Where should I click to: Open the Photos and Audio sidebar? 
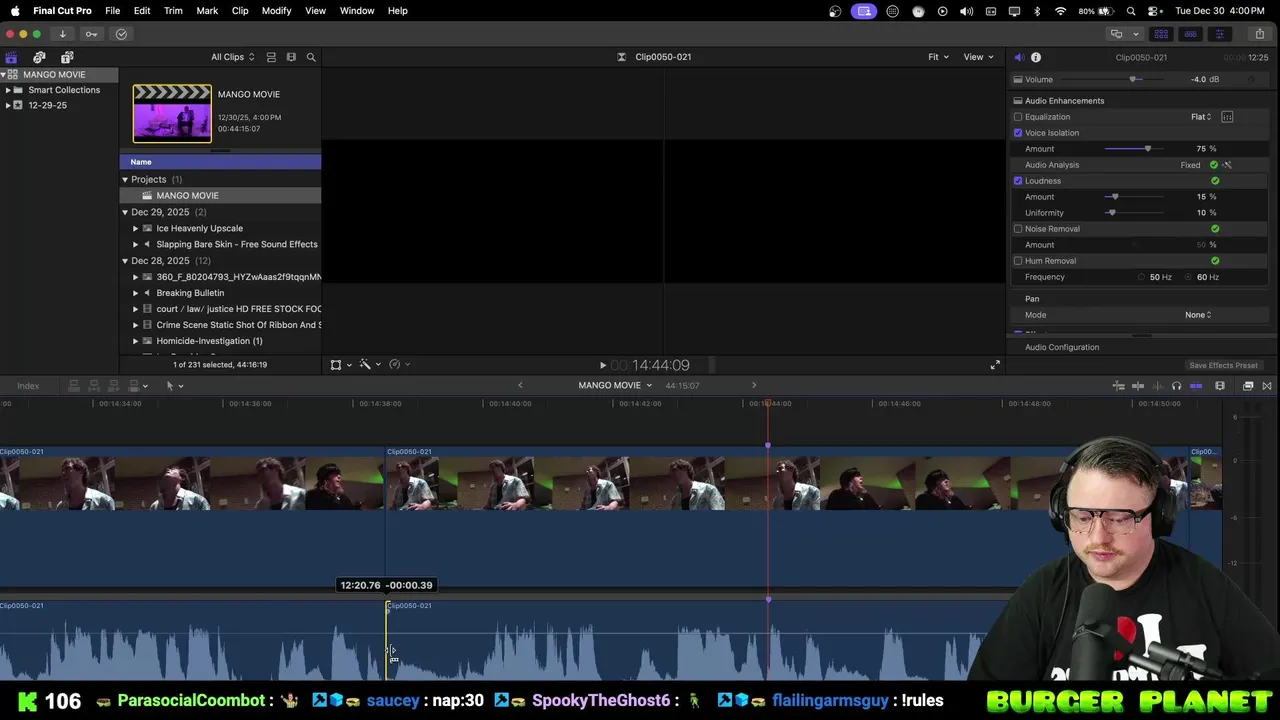click(x=39, y=57)
